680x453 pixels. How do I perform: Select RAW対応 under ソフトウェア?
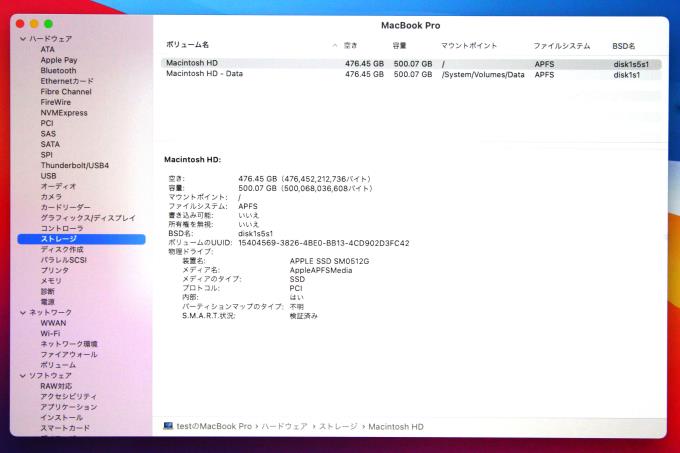coord(56,386)
